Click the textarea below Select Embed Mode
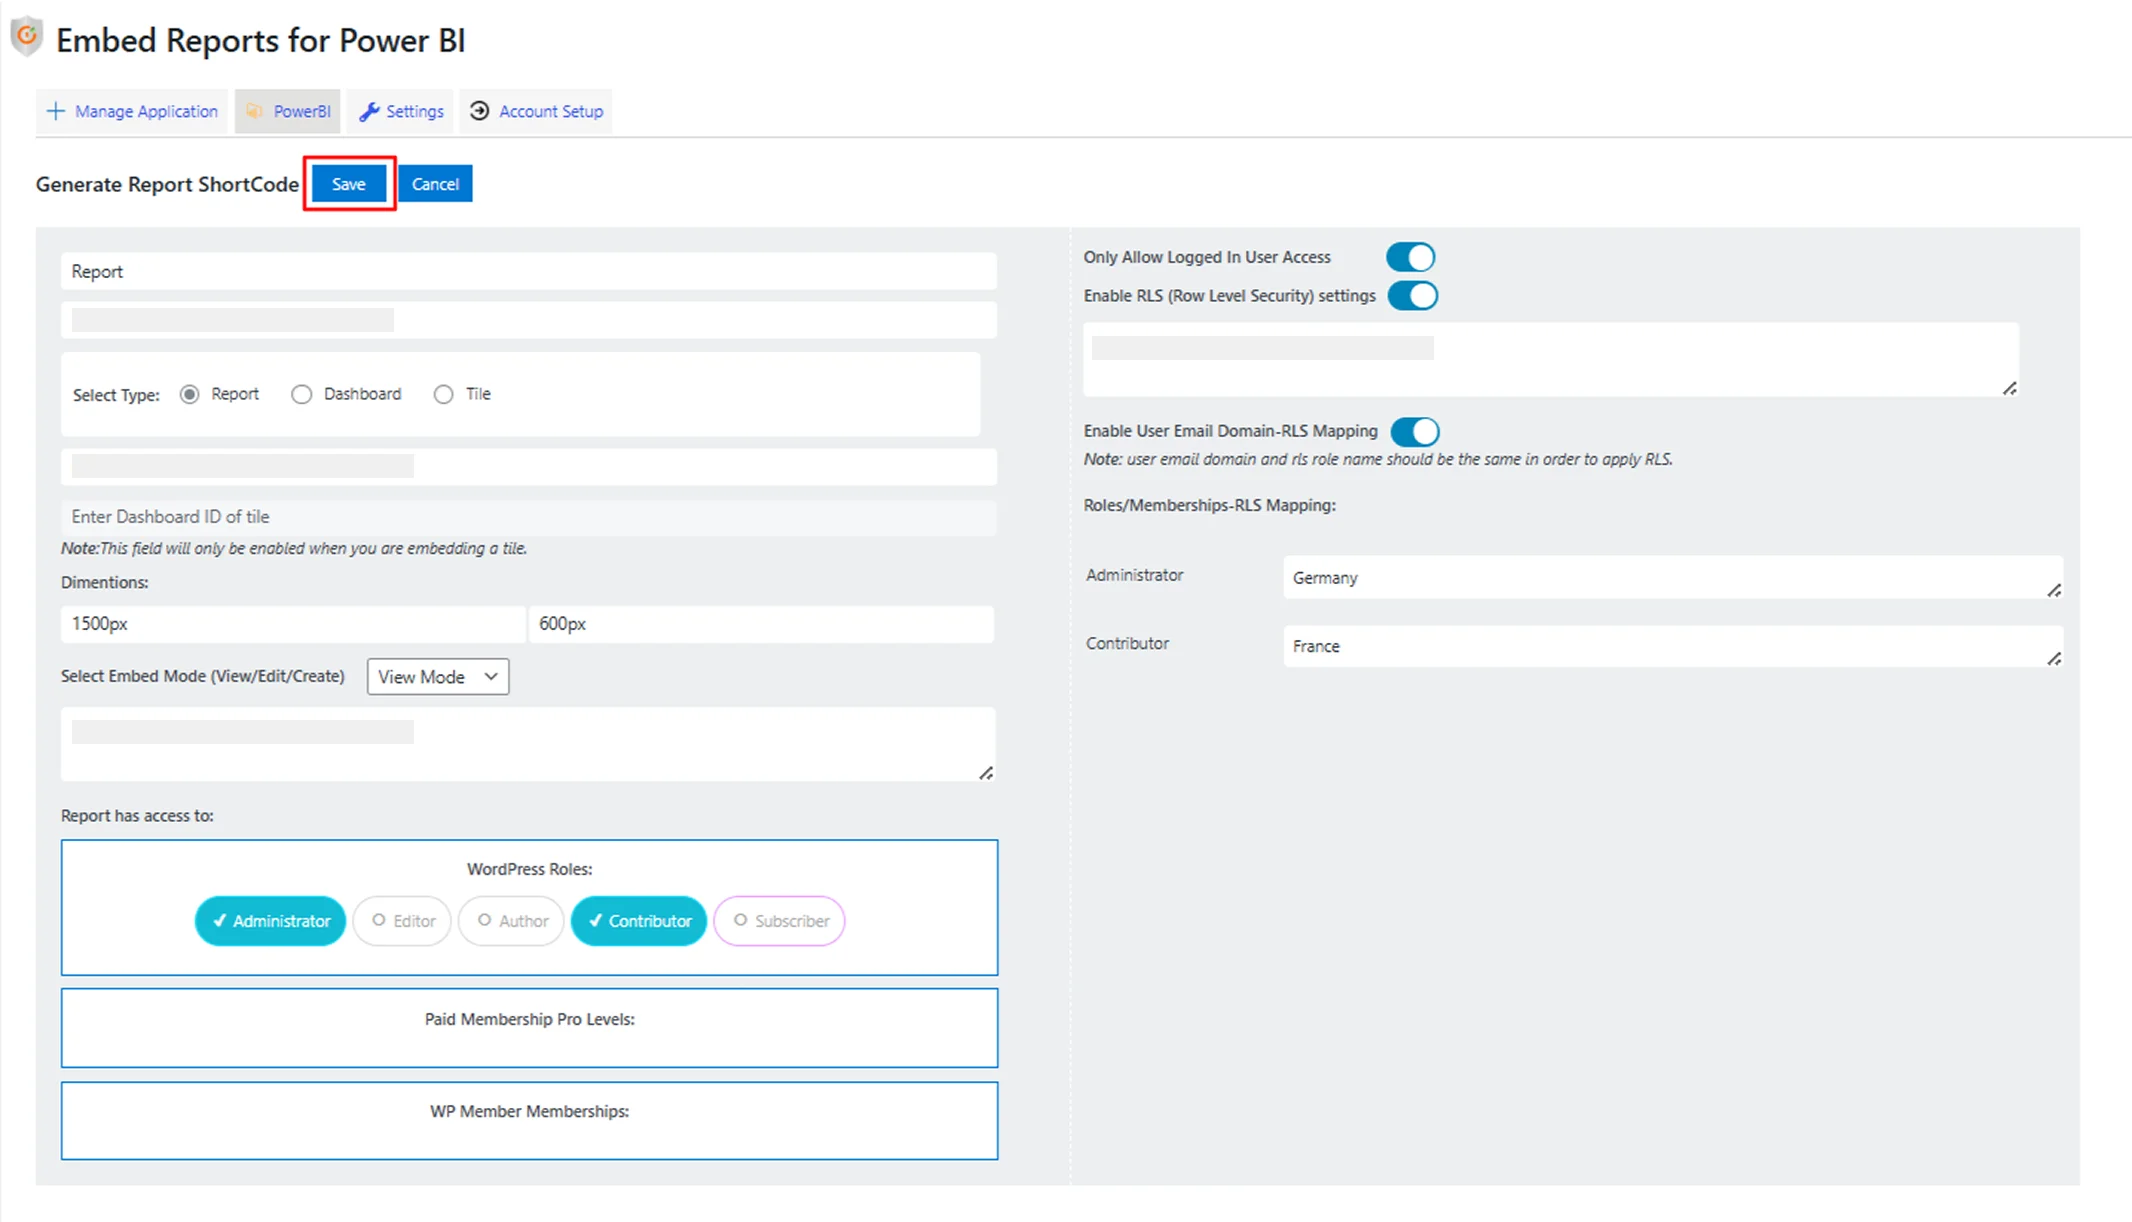The height and width of the screenshot is (1222, 2132). click(x=529, y=744)
